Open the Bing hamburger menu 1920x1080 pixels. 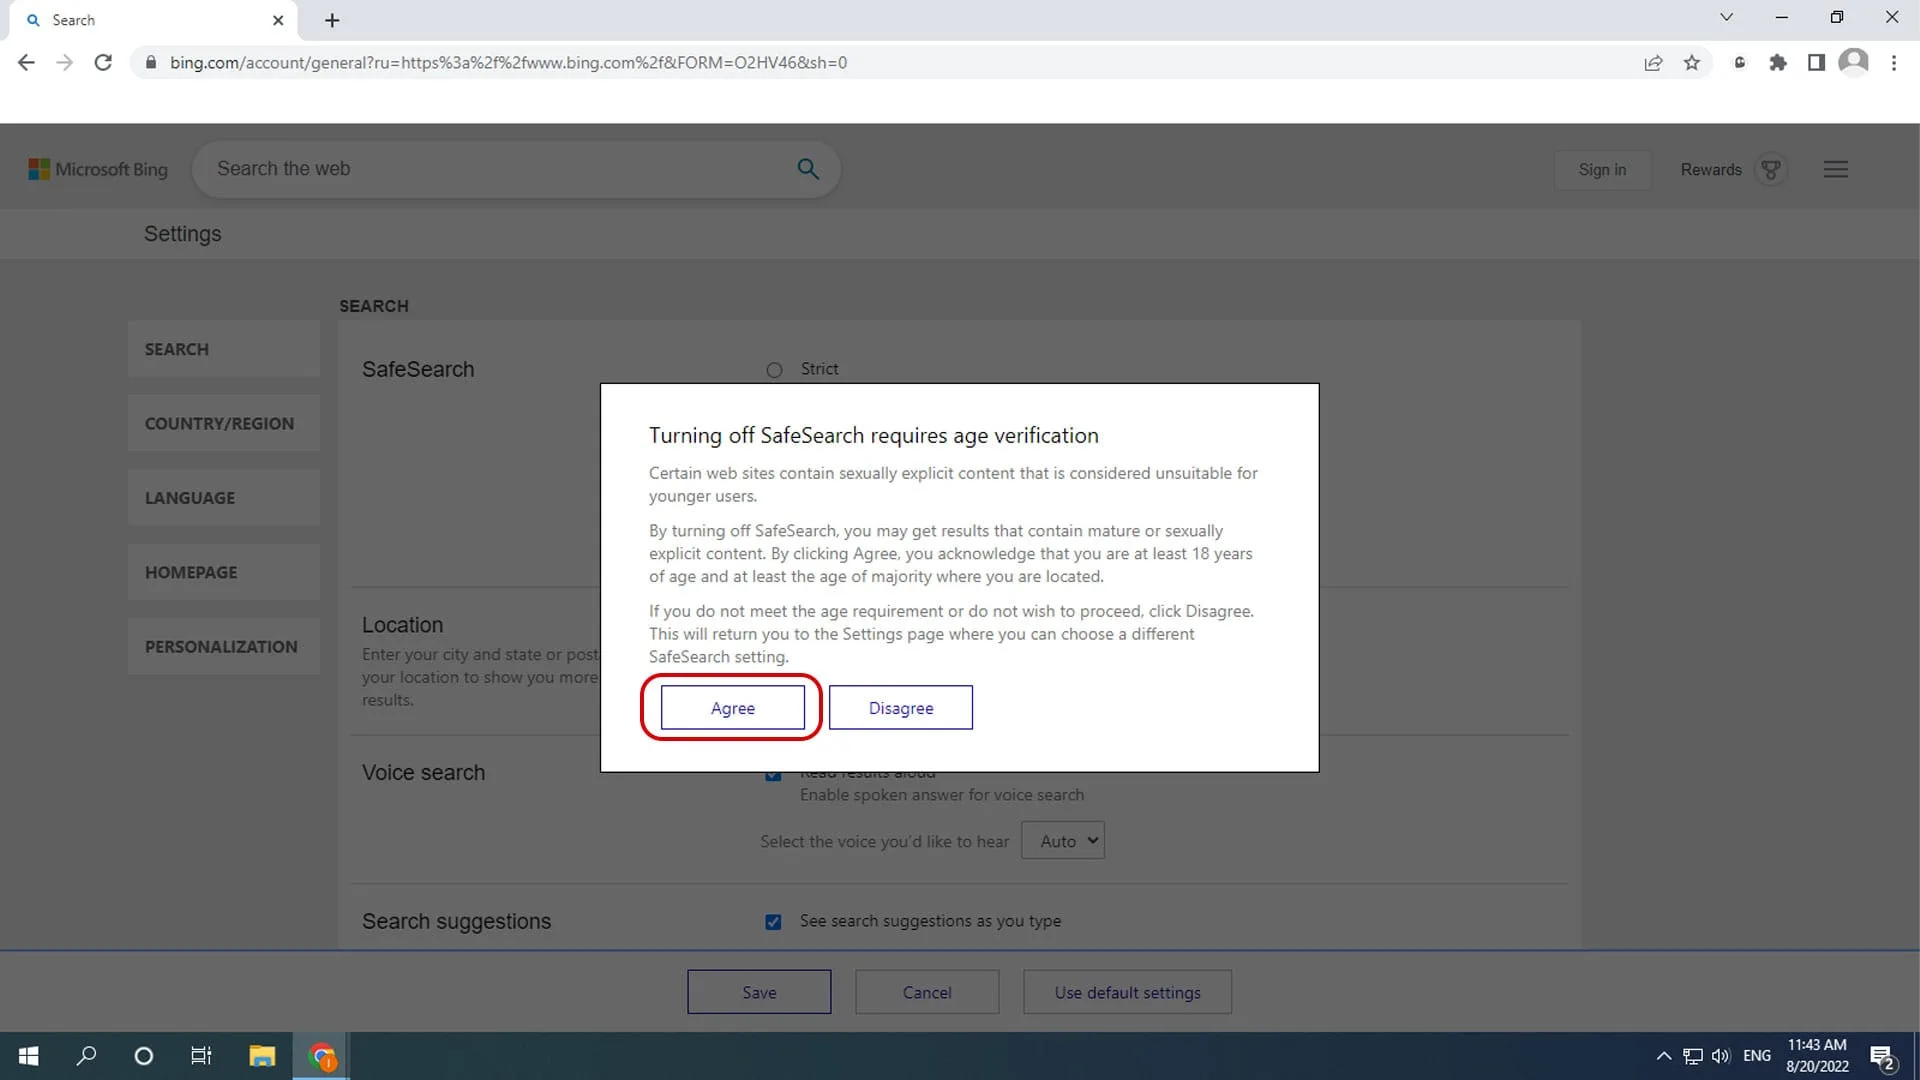pos(1836,170)
